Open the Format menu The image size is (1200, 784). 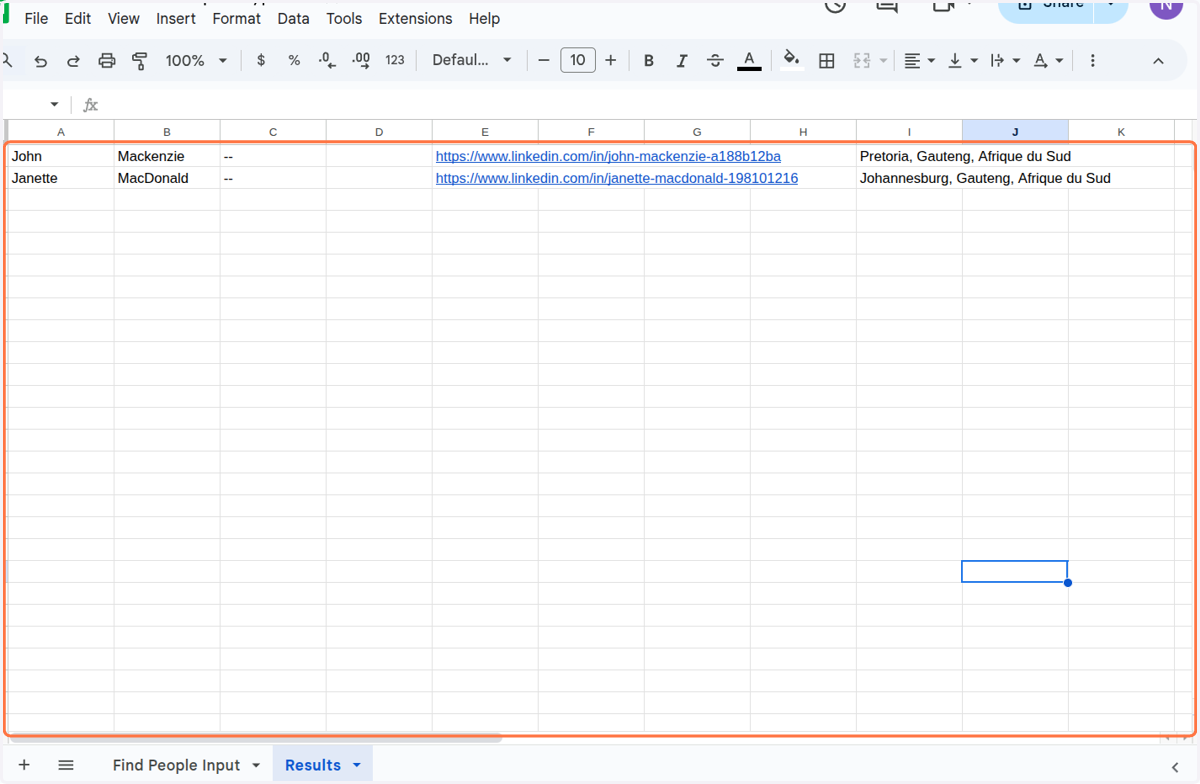(237, 18)
